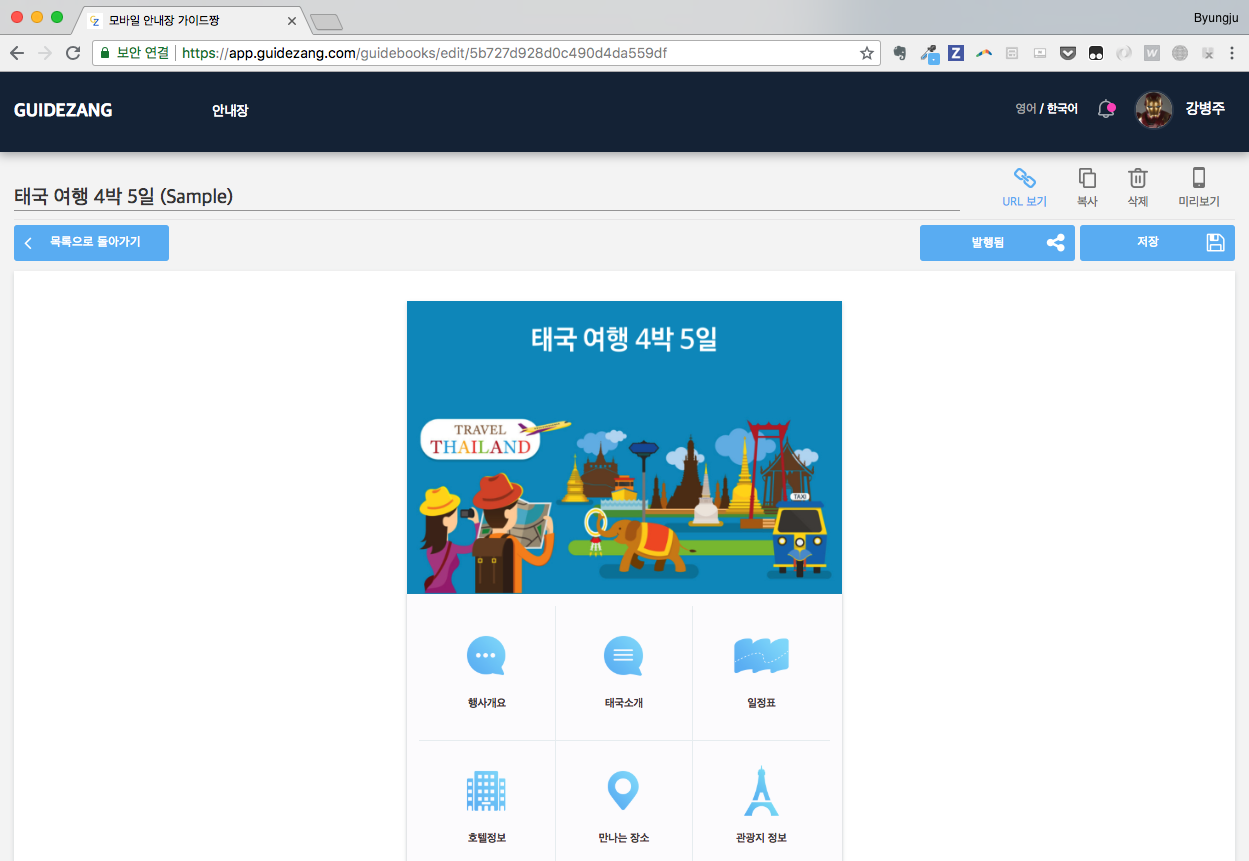Open the 미리보기 mobile preview icon
This screenshot has width=1249, height=861.
click(x=1199, y=178)
